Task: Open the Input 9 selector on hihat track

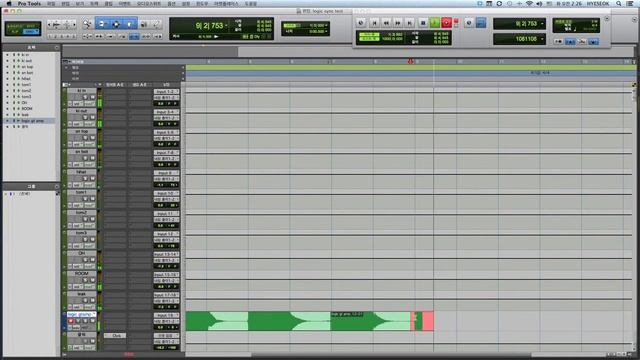Action: (166, 173)
